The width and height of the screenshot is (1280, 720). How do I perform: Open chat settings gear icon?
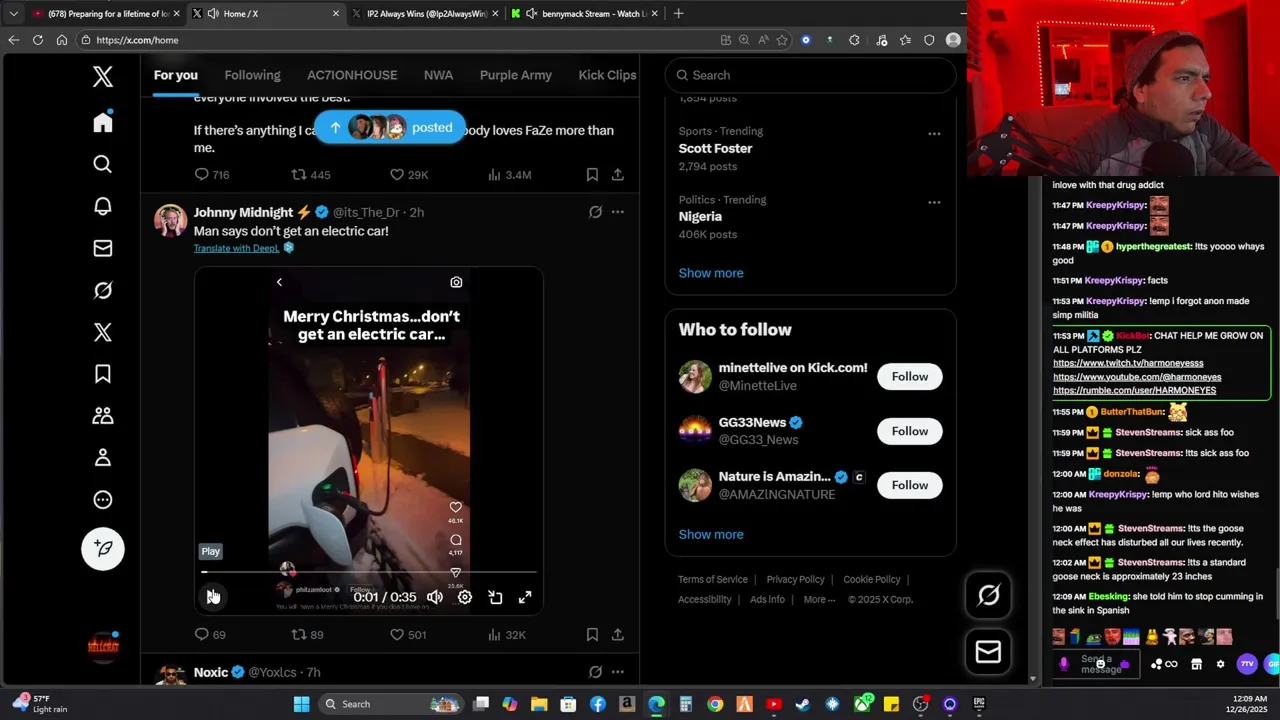pos(1220,664)
